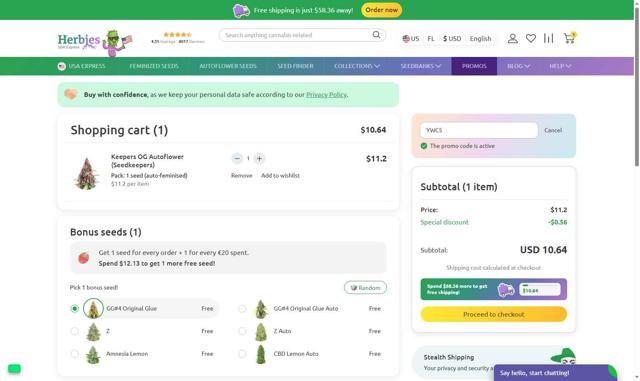This screenshot has width=640, height=381.
Task: Expand the Help menu
Action: tap(560, 66)
